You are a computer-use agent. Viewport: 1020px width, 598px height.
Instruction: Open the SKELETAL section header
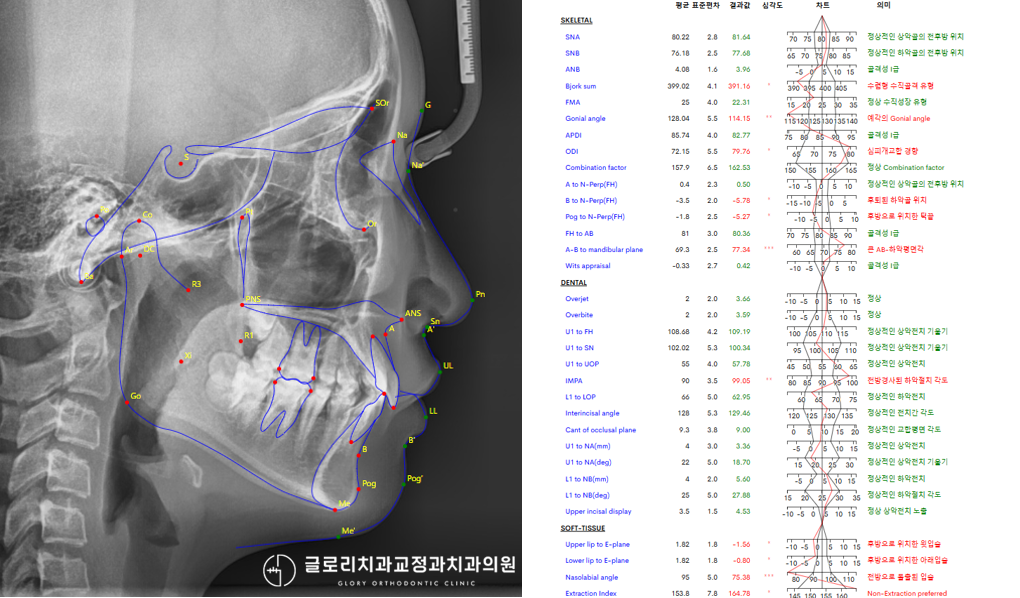(576, 20)
